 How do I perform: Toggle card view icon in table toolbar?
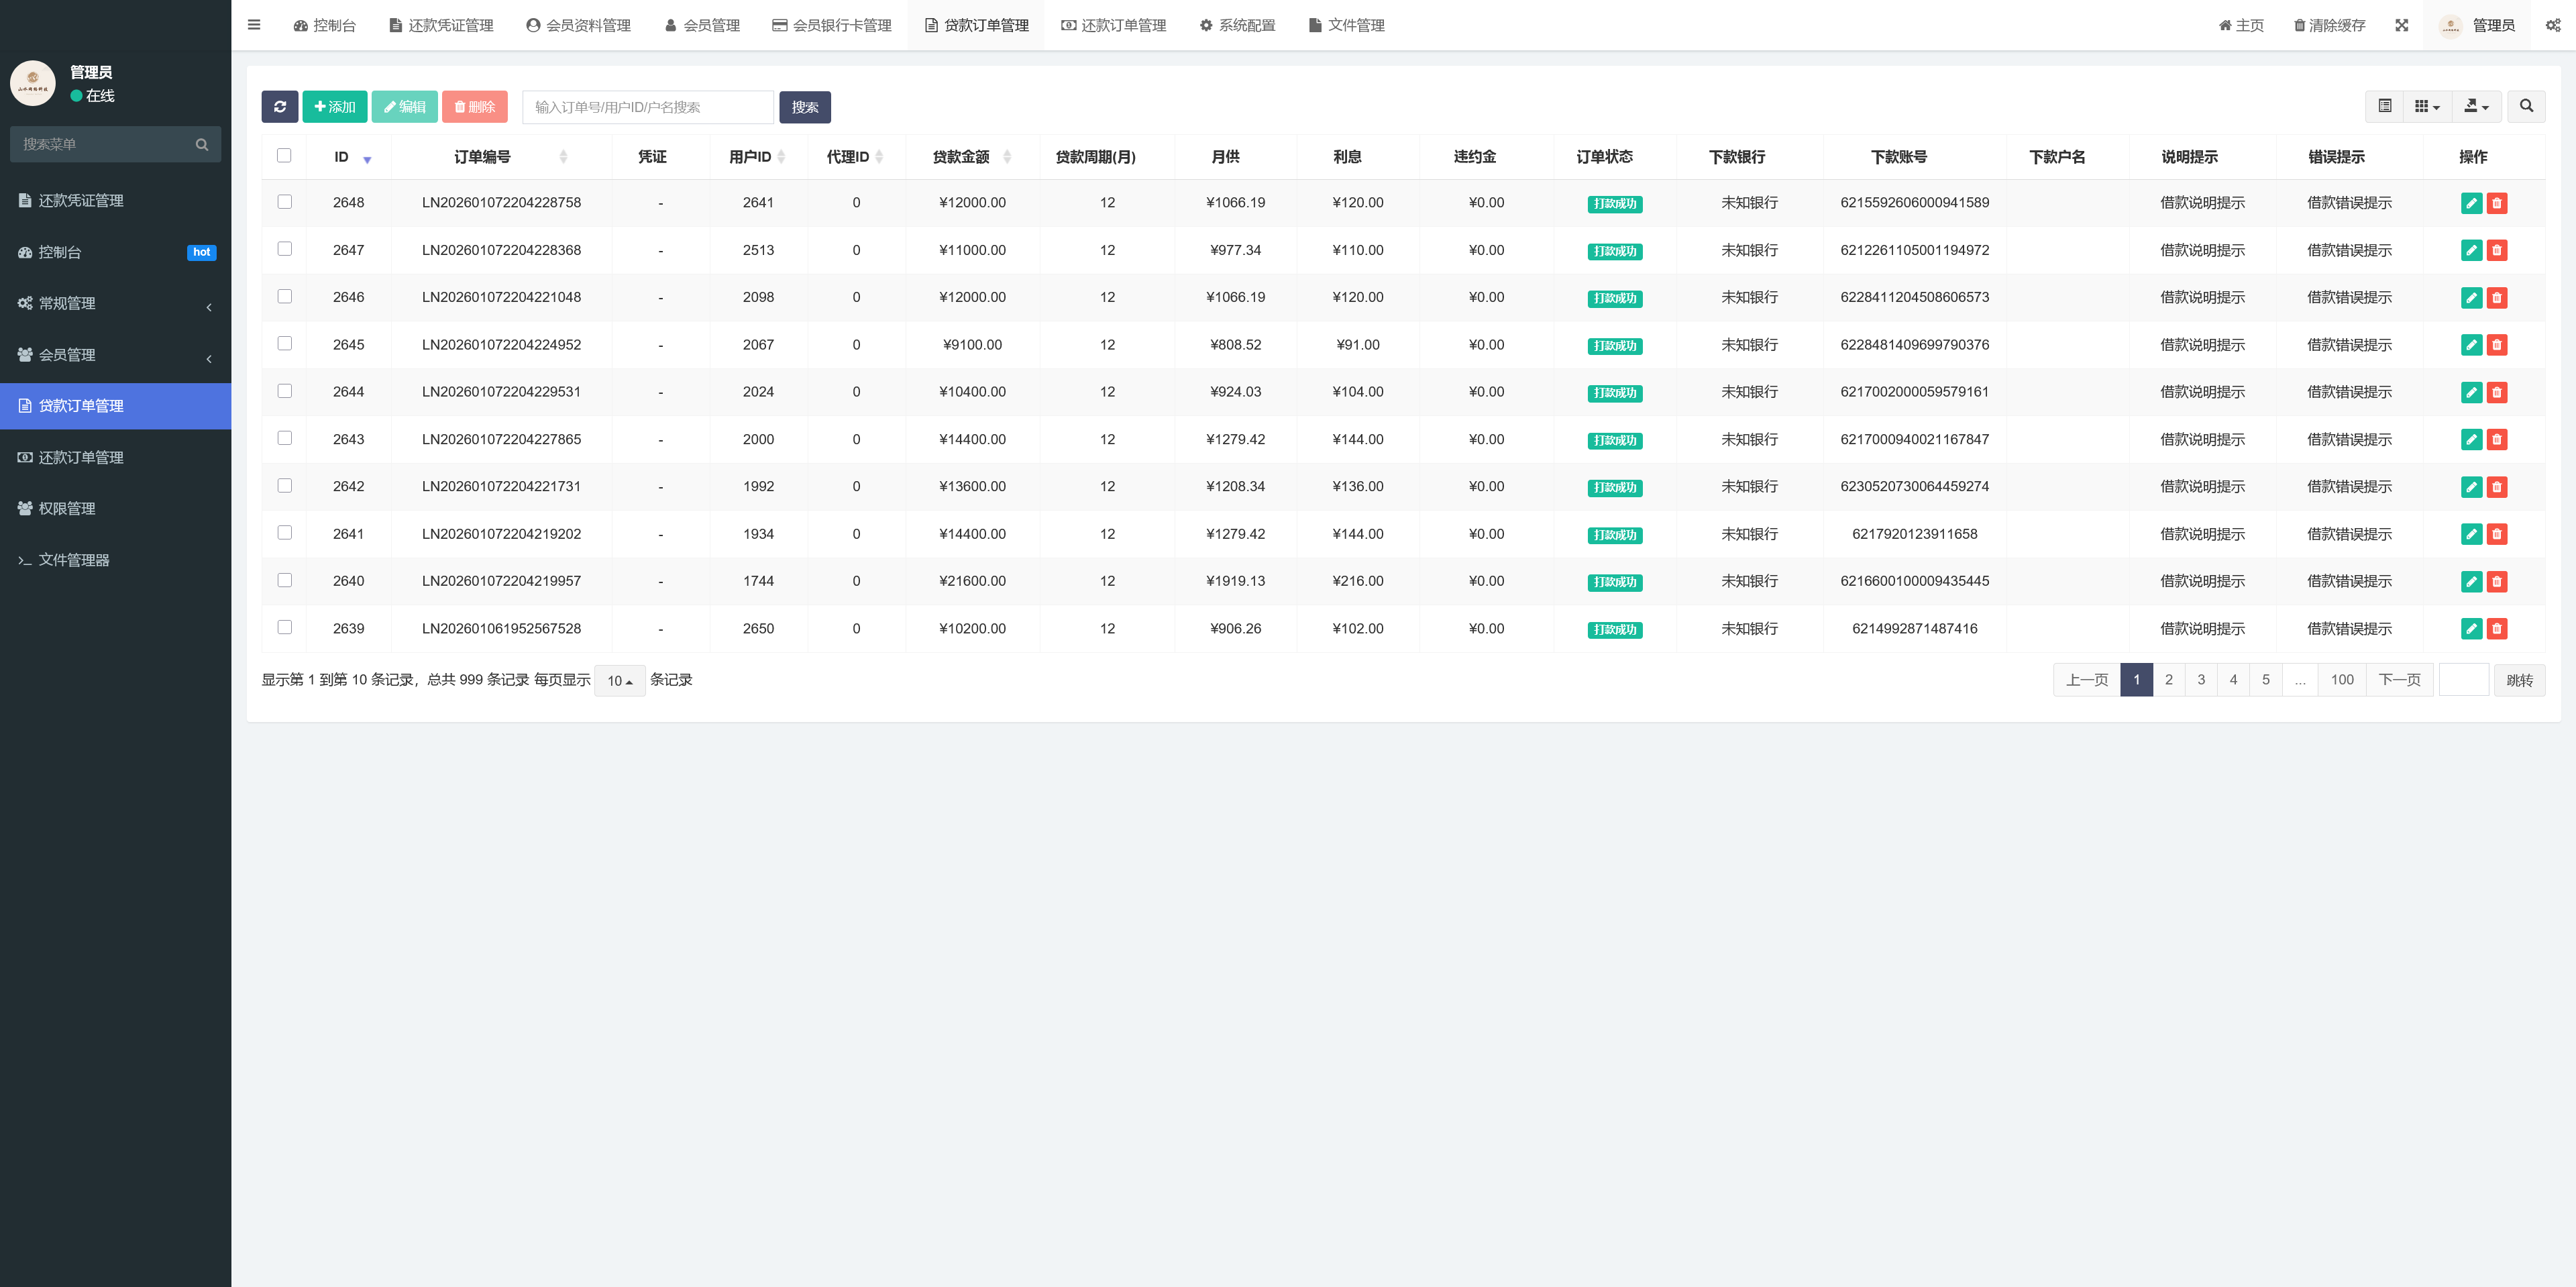2385,106
